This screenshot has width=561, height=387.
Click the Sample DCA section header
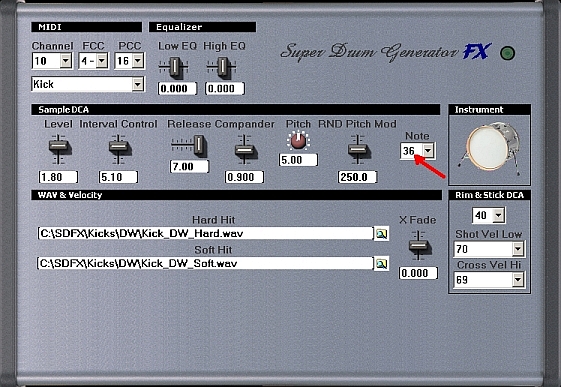(x=235, y=109)
